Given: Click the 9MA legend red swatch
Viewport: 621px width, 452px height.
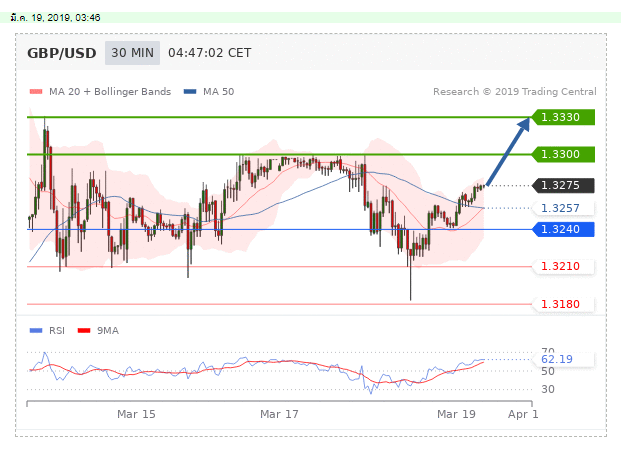Looking at the screenshot, I should [84, 330].
